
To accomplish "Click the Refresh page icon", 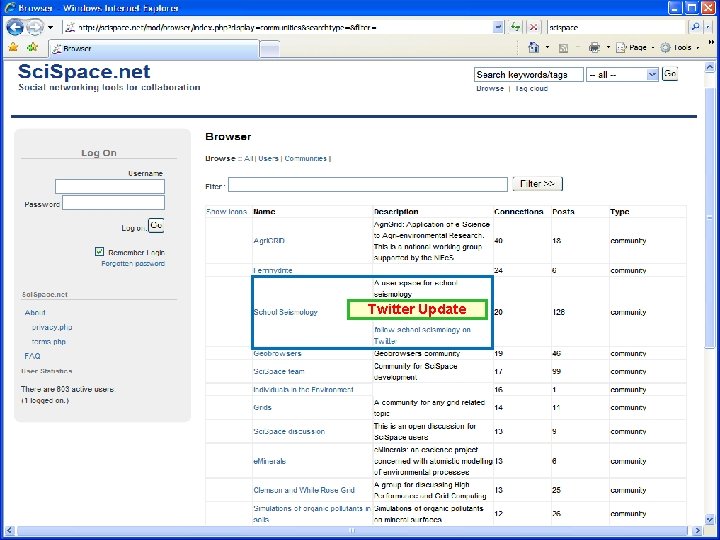I will pos(515,28).
